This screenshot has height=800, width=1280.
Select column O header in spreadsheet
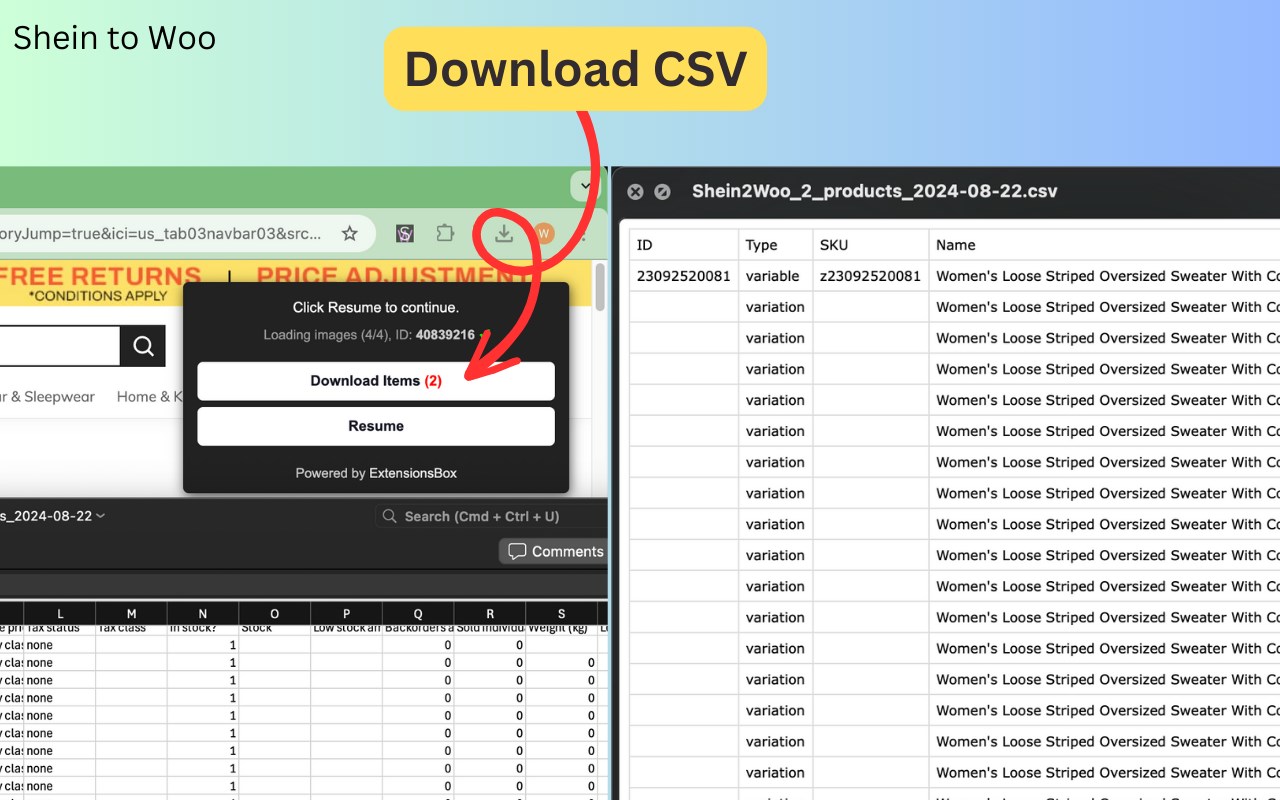coord(275,613)
